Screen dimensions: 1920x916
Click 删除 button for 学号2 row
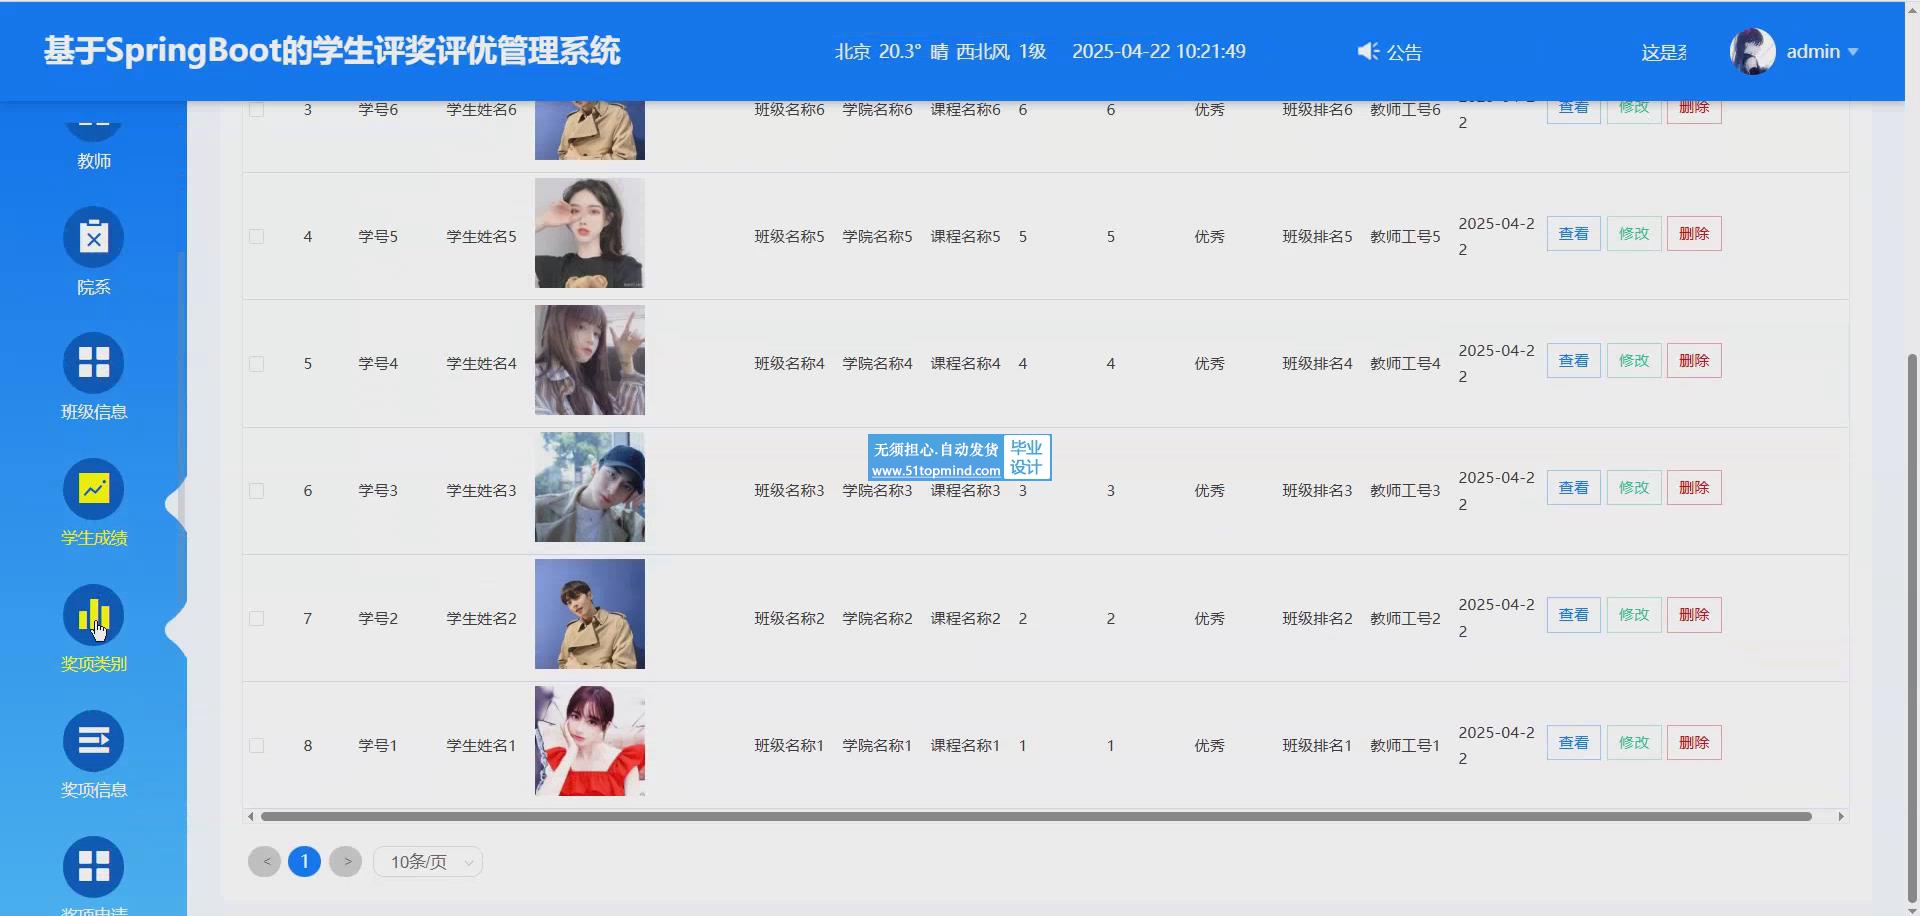tap(1693, 615)
